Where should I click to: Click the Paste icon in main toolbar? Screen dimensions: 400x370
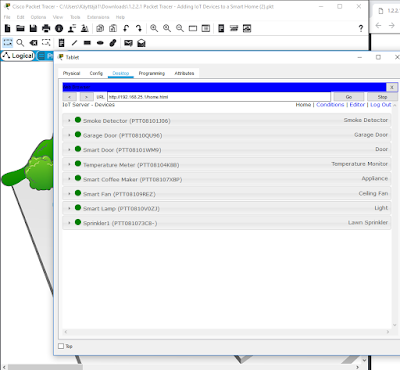tap(113, 29)
